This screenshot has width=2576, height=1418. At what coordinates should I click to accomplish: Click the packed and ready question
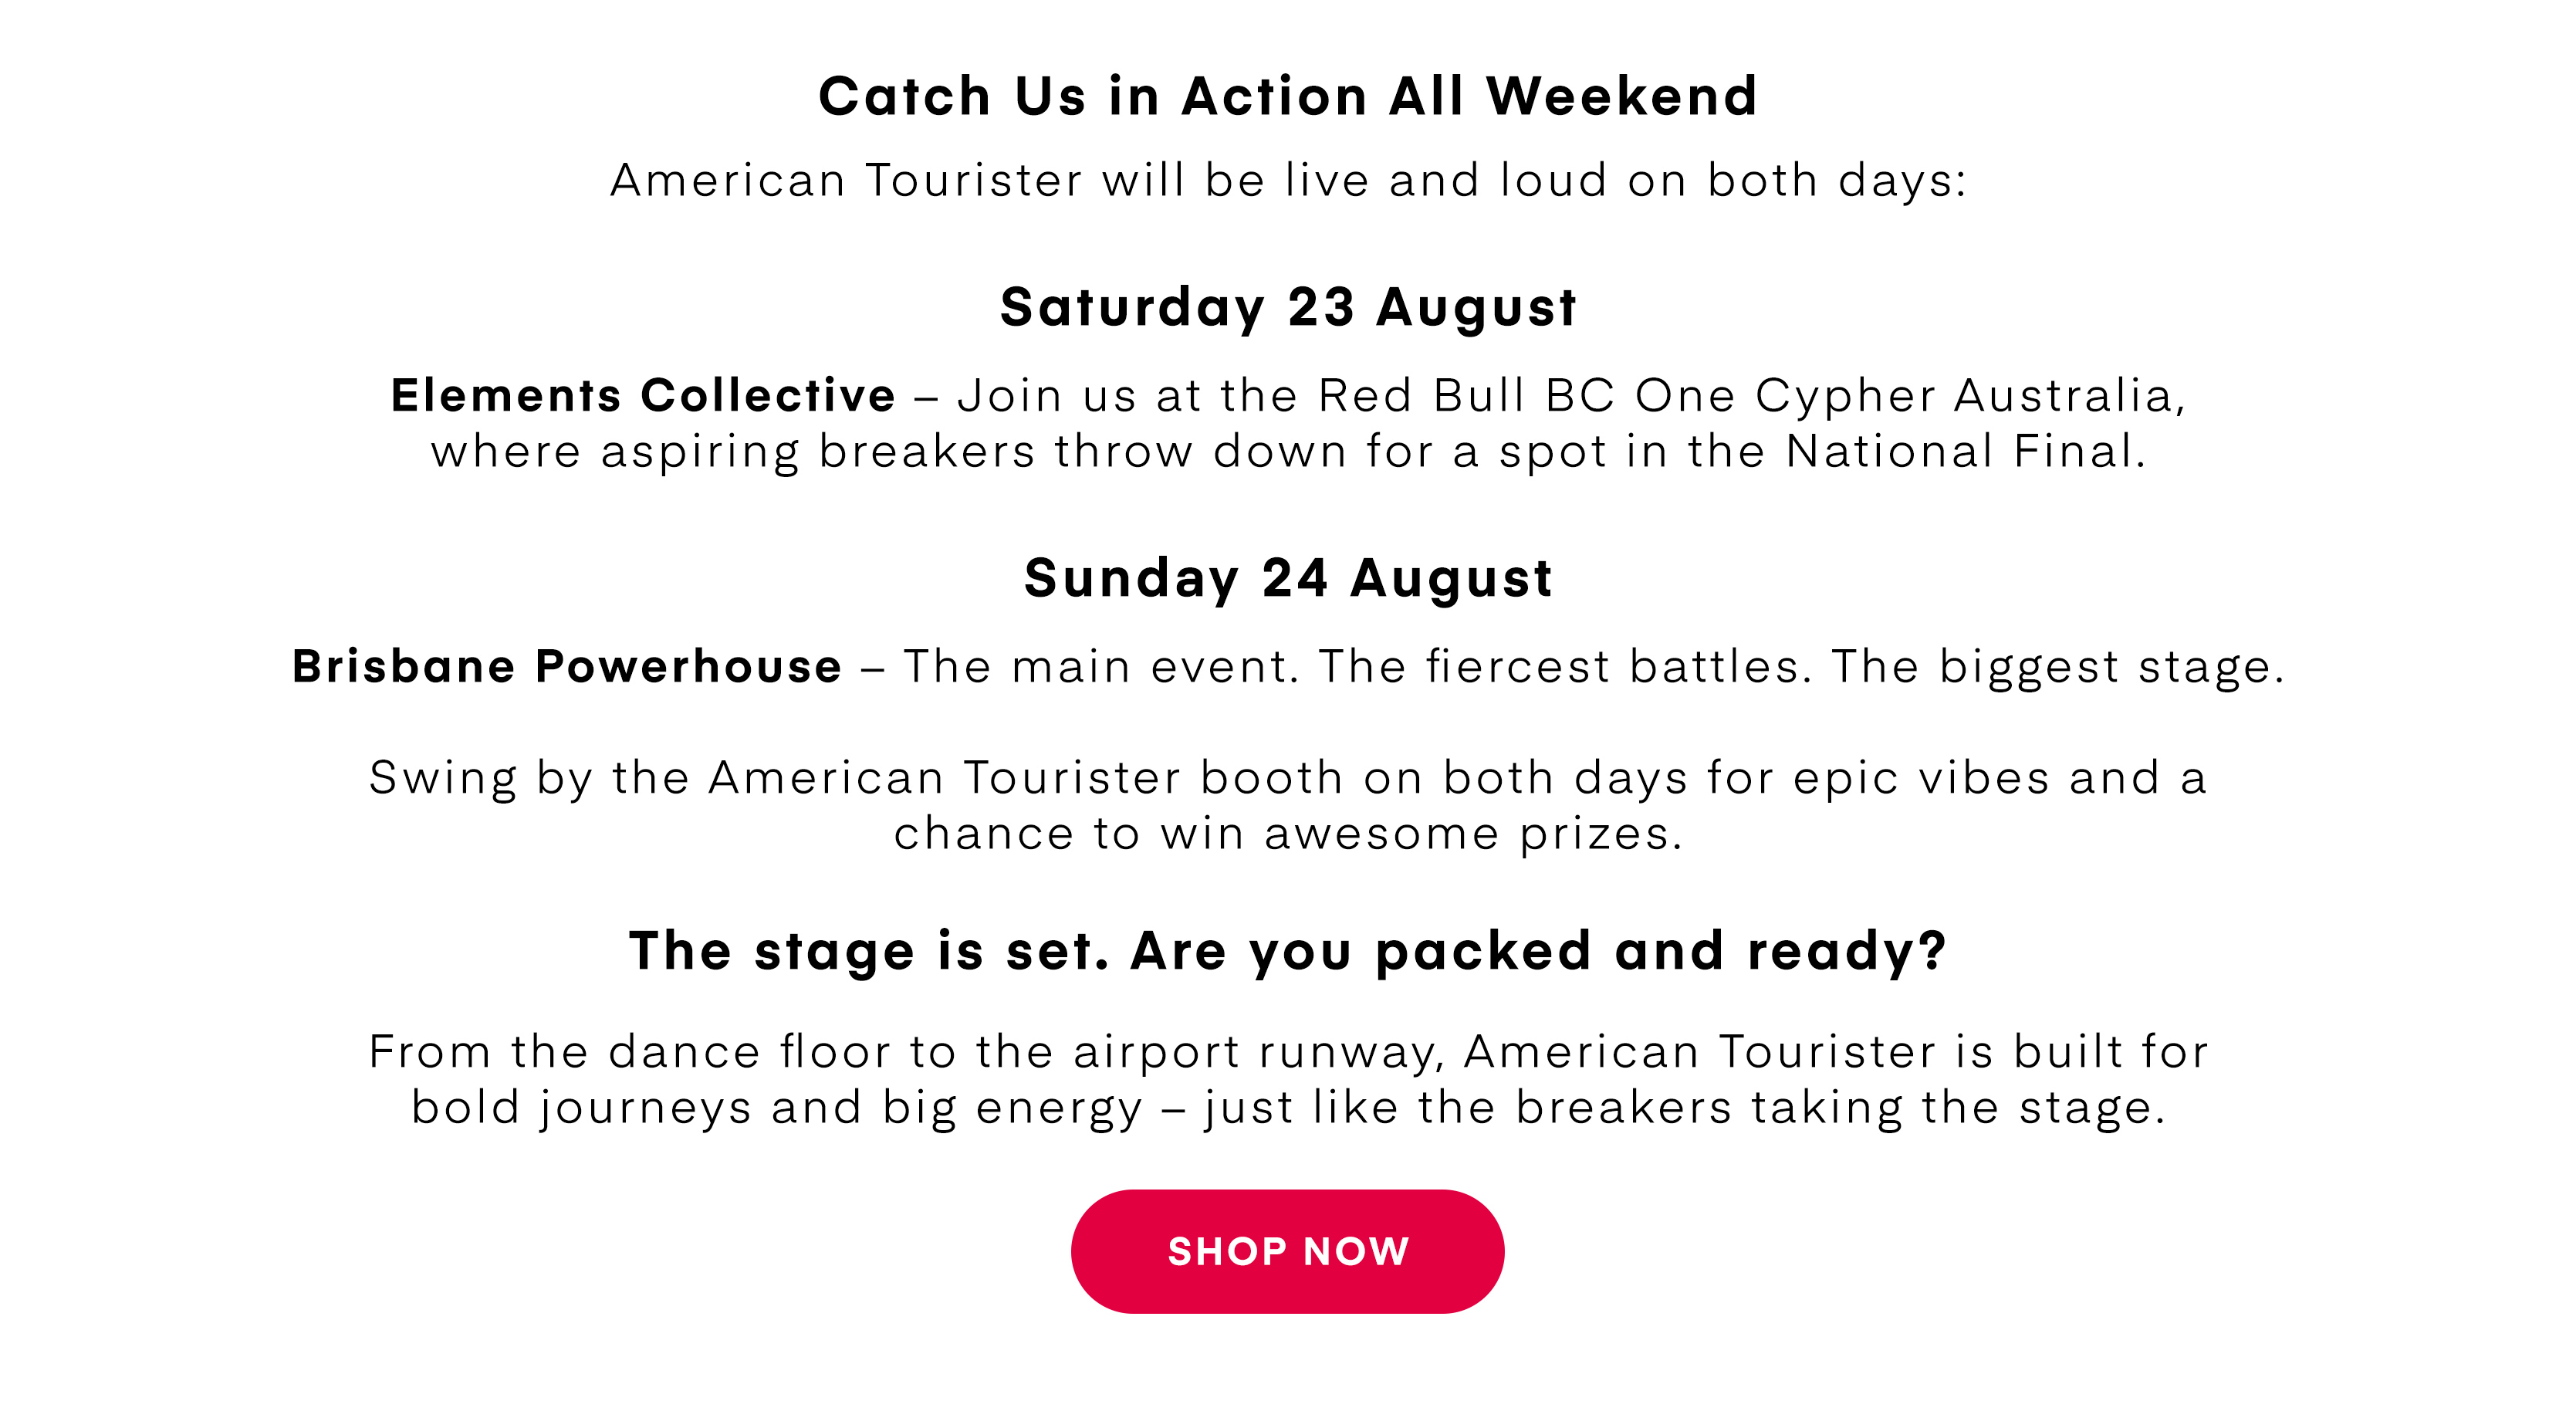point(1539,951)
